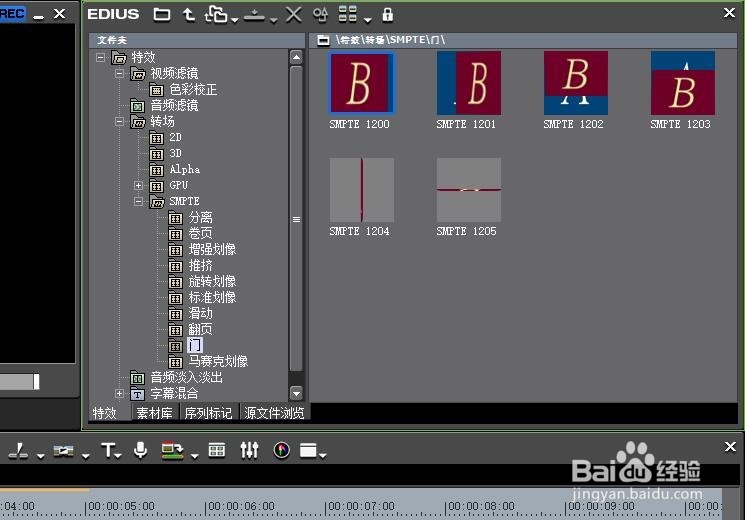
Task: Delete the selected effect with the X icon
Action: (294, 14)
